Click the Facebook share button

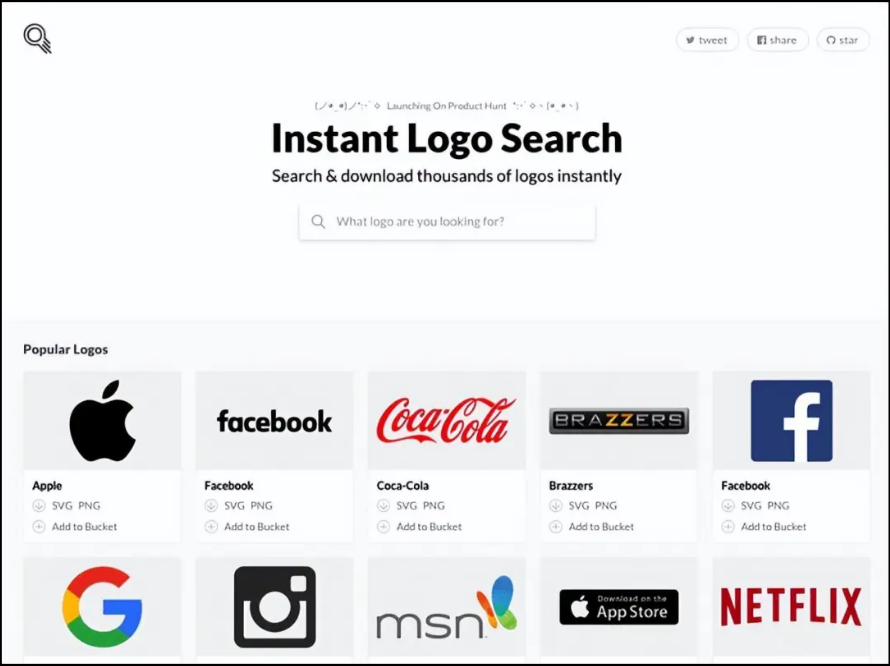click(x=778, y=40)
